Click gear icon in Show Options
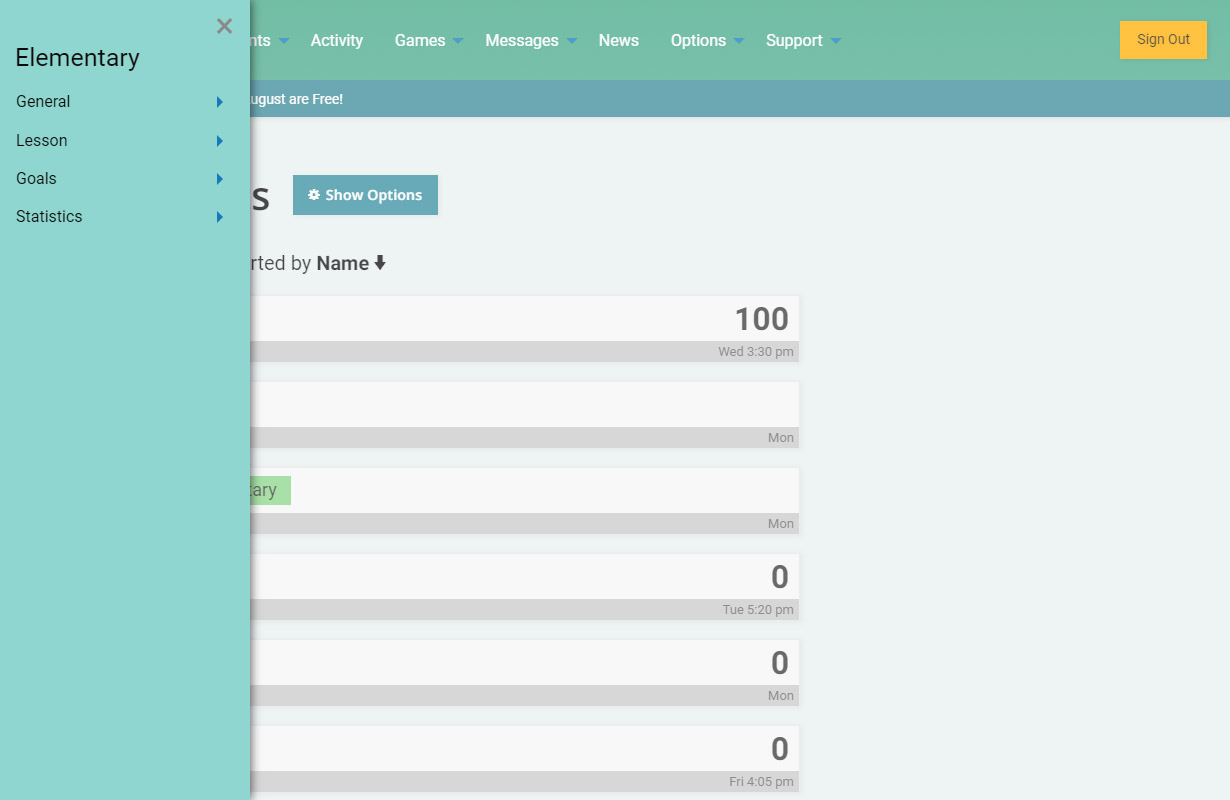This screenshot has width=1230, height=800. (314, 195)
